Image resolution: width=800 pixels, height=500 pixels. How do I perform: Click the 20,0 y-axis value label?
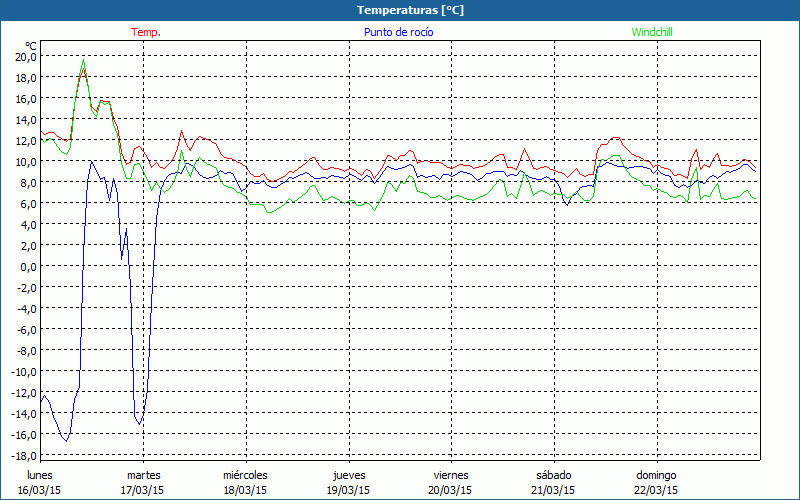point(26,57)
